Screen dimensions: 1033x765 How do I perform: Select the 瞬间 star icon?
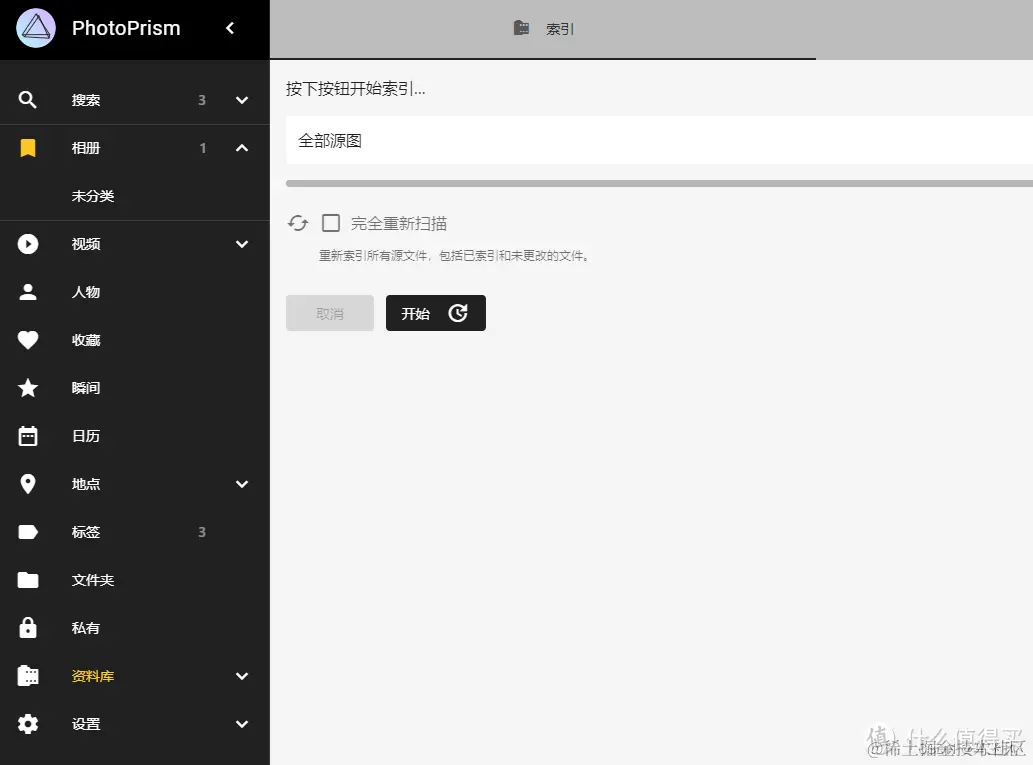click(x=27, y=387)
